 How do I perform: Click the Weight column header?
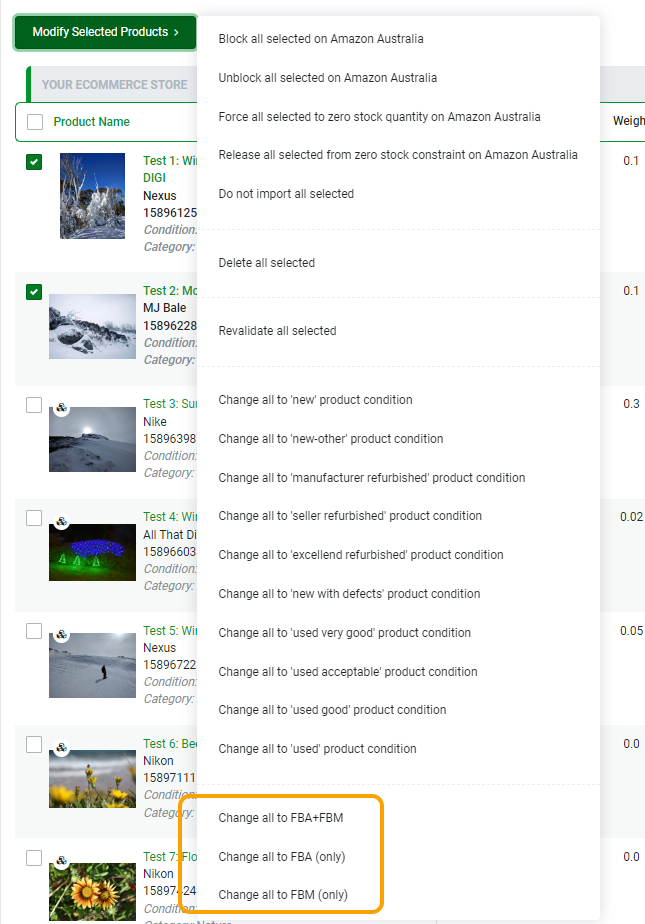pos(629,121)
